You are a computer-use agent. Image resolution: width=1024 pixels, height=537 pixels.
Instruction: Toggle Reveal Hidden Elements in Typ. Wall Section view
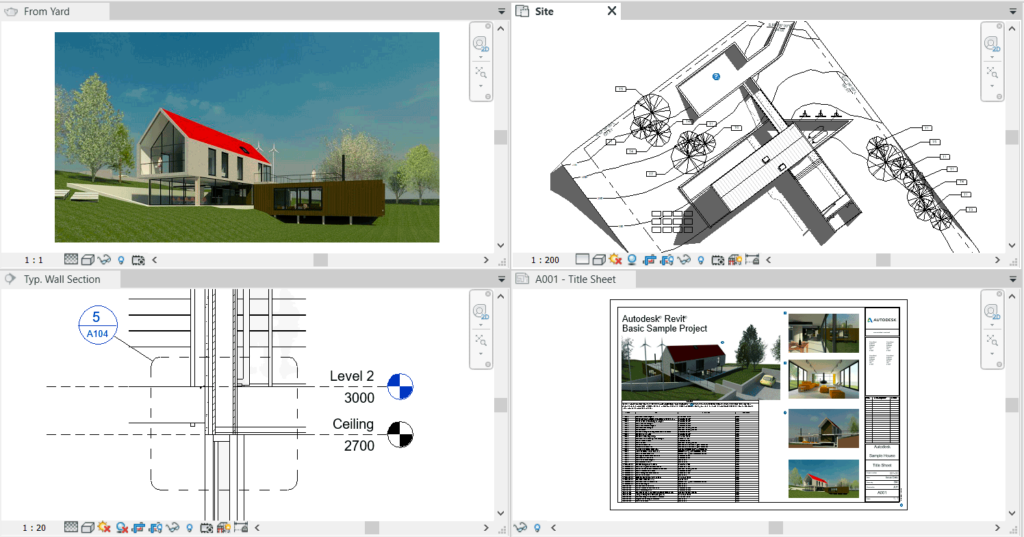click(x=189, y=527)
